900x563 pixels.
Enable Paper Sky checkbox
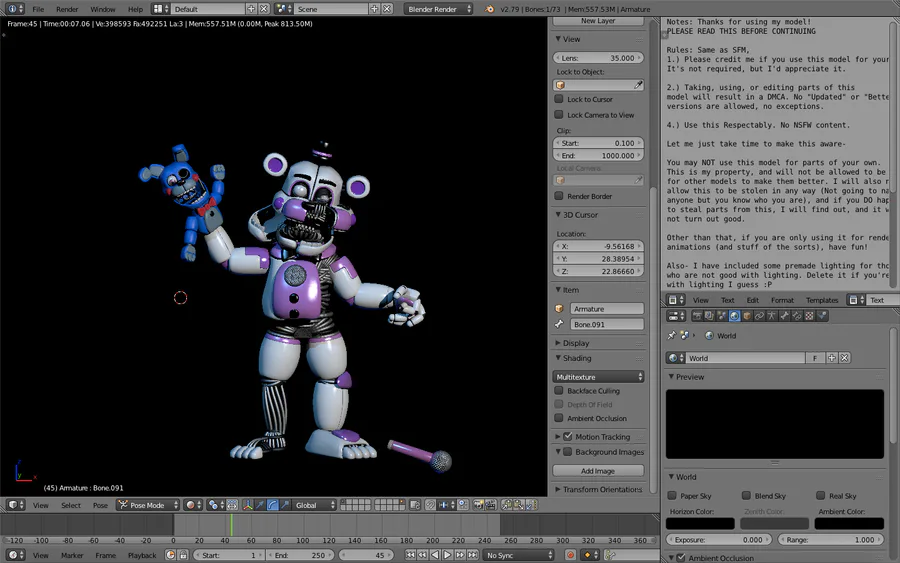(x=672, y=495)
